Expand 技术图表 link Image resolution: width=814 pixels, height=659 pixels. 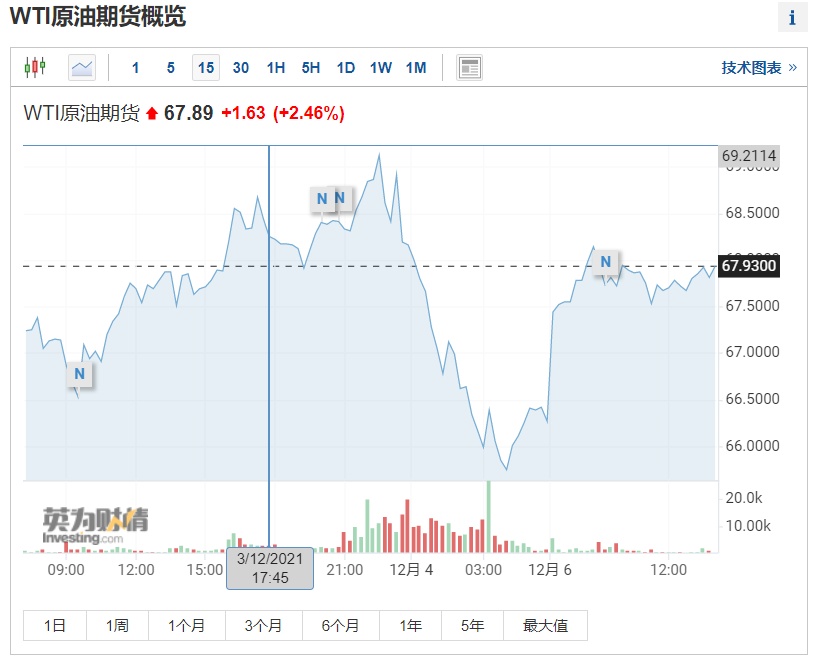(759, 68)
